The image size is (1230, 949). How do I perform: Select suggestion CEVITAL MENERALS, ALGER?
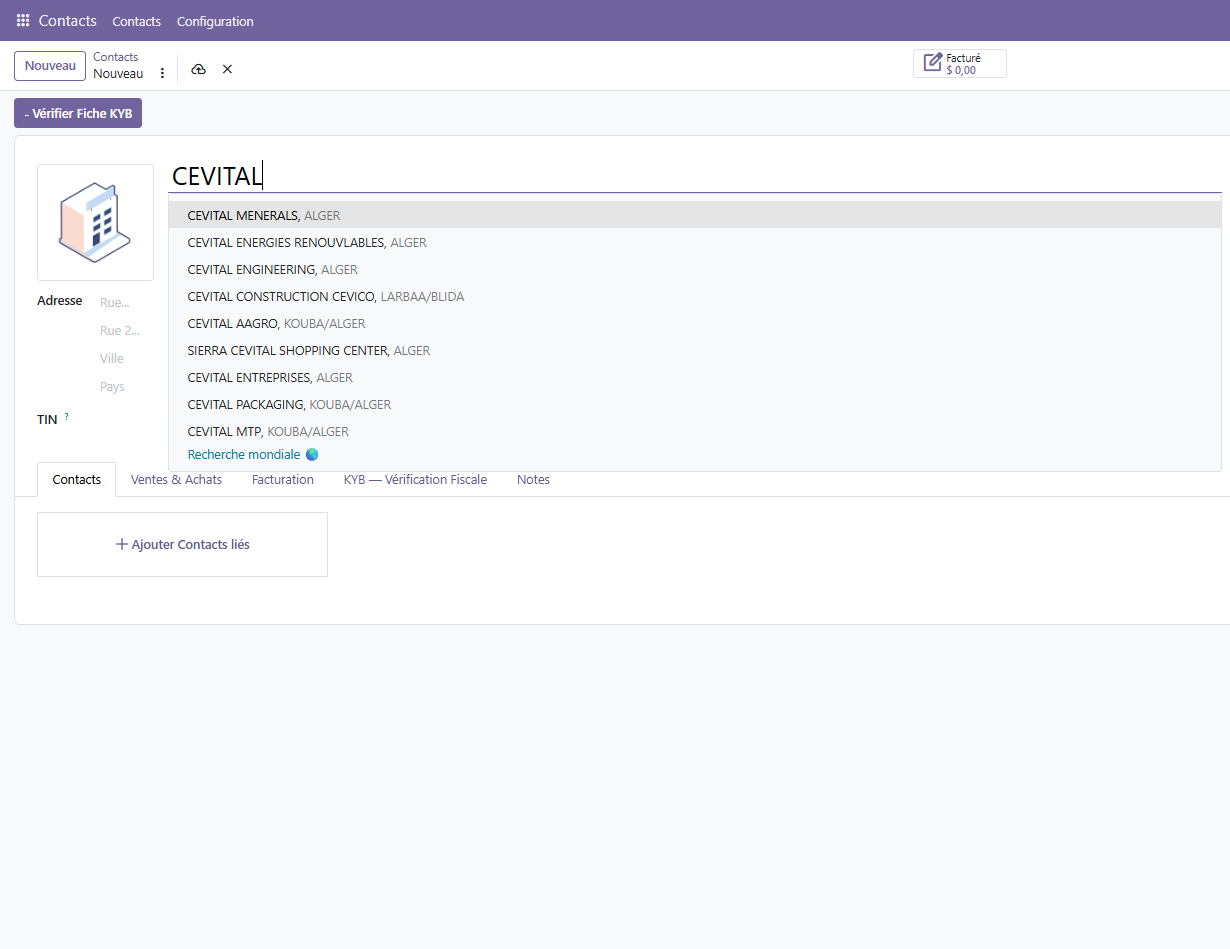(x=695, y=215)
